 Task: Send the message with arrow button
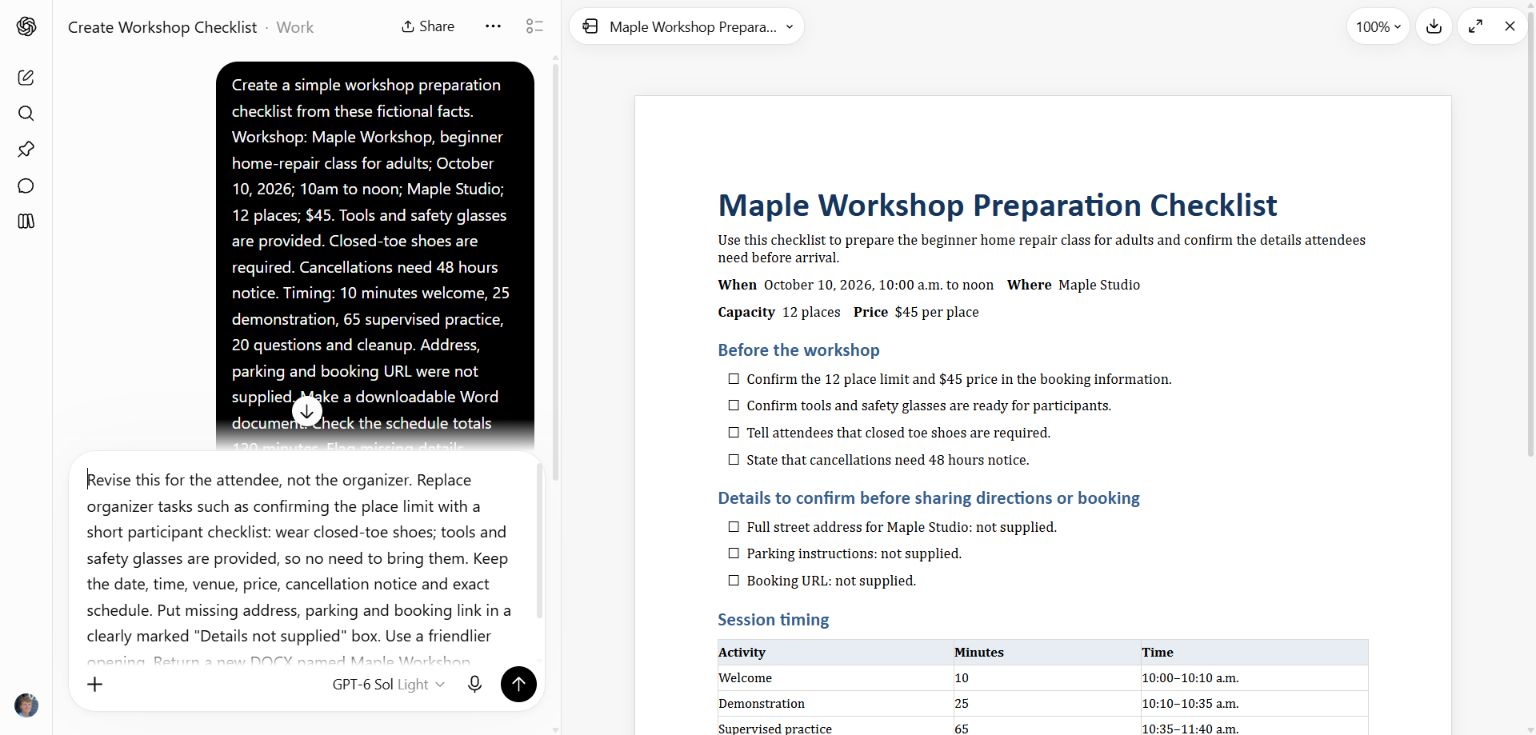point(518,684)
